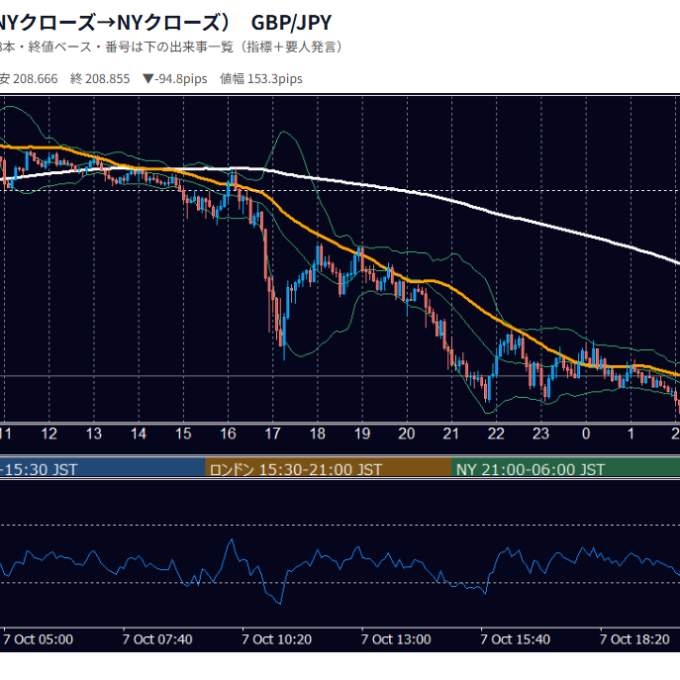Click the low price 安 208.666
The width and height of the screenshot is (680, 680).
(29, 78)
